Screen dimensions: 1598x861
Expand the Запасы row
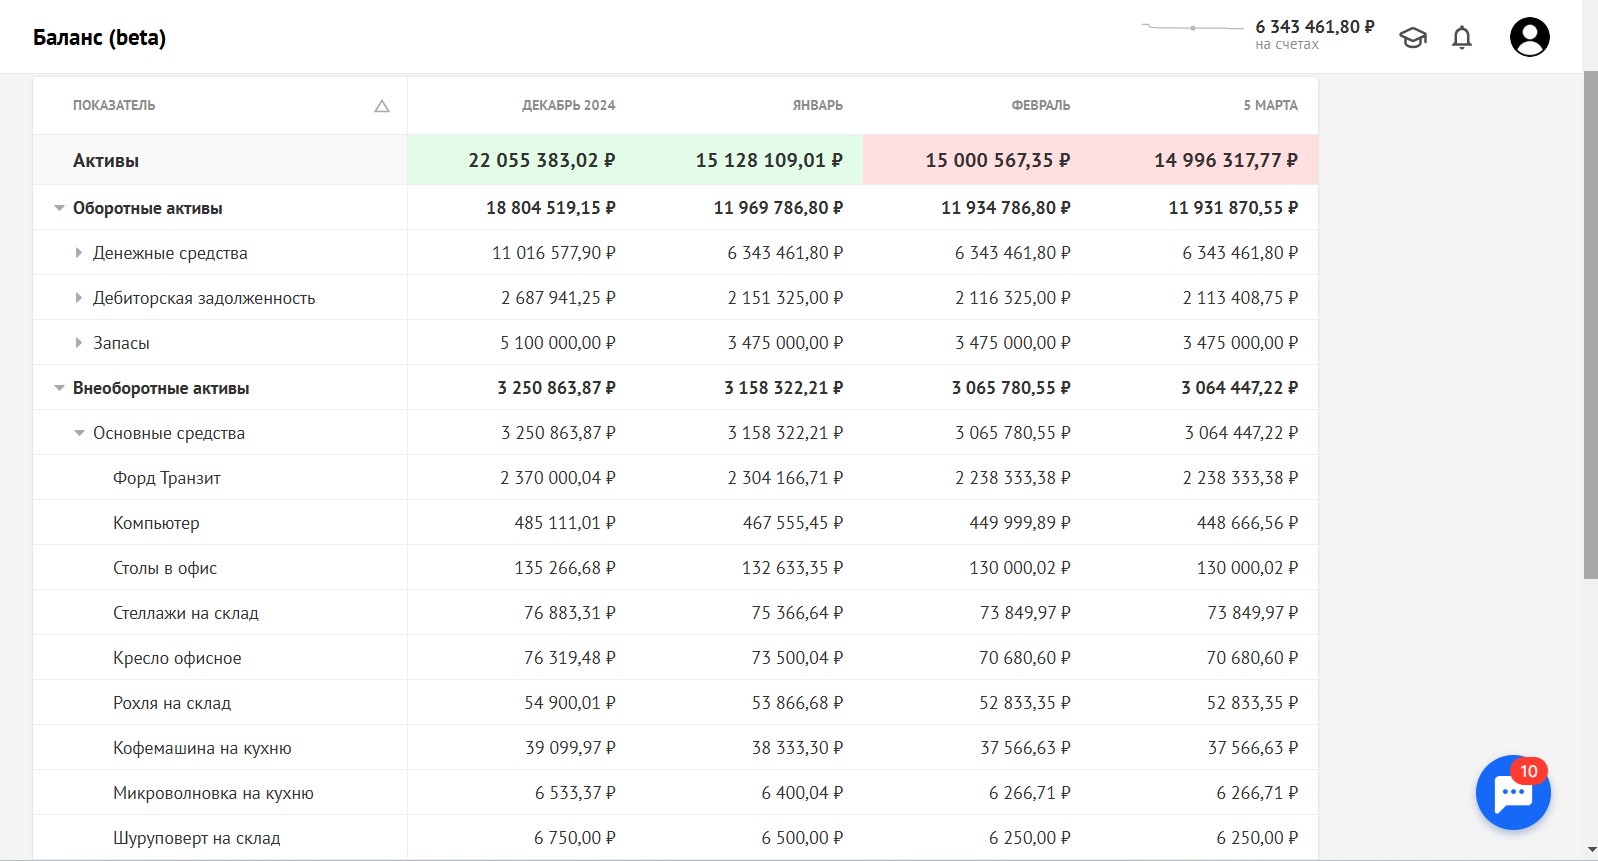click(x=79, y=343)
